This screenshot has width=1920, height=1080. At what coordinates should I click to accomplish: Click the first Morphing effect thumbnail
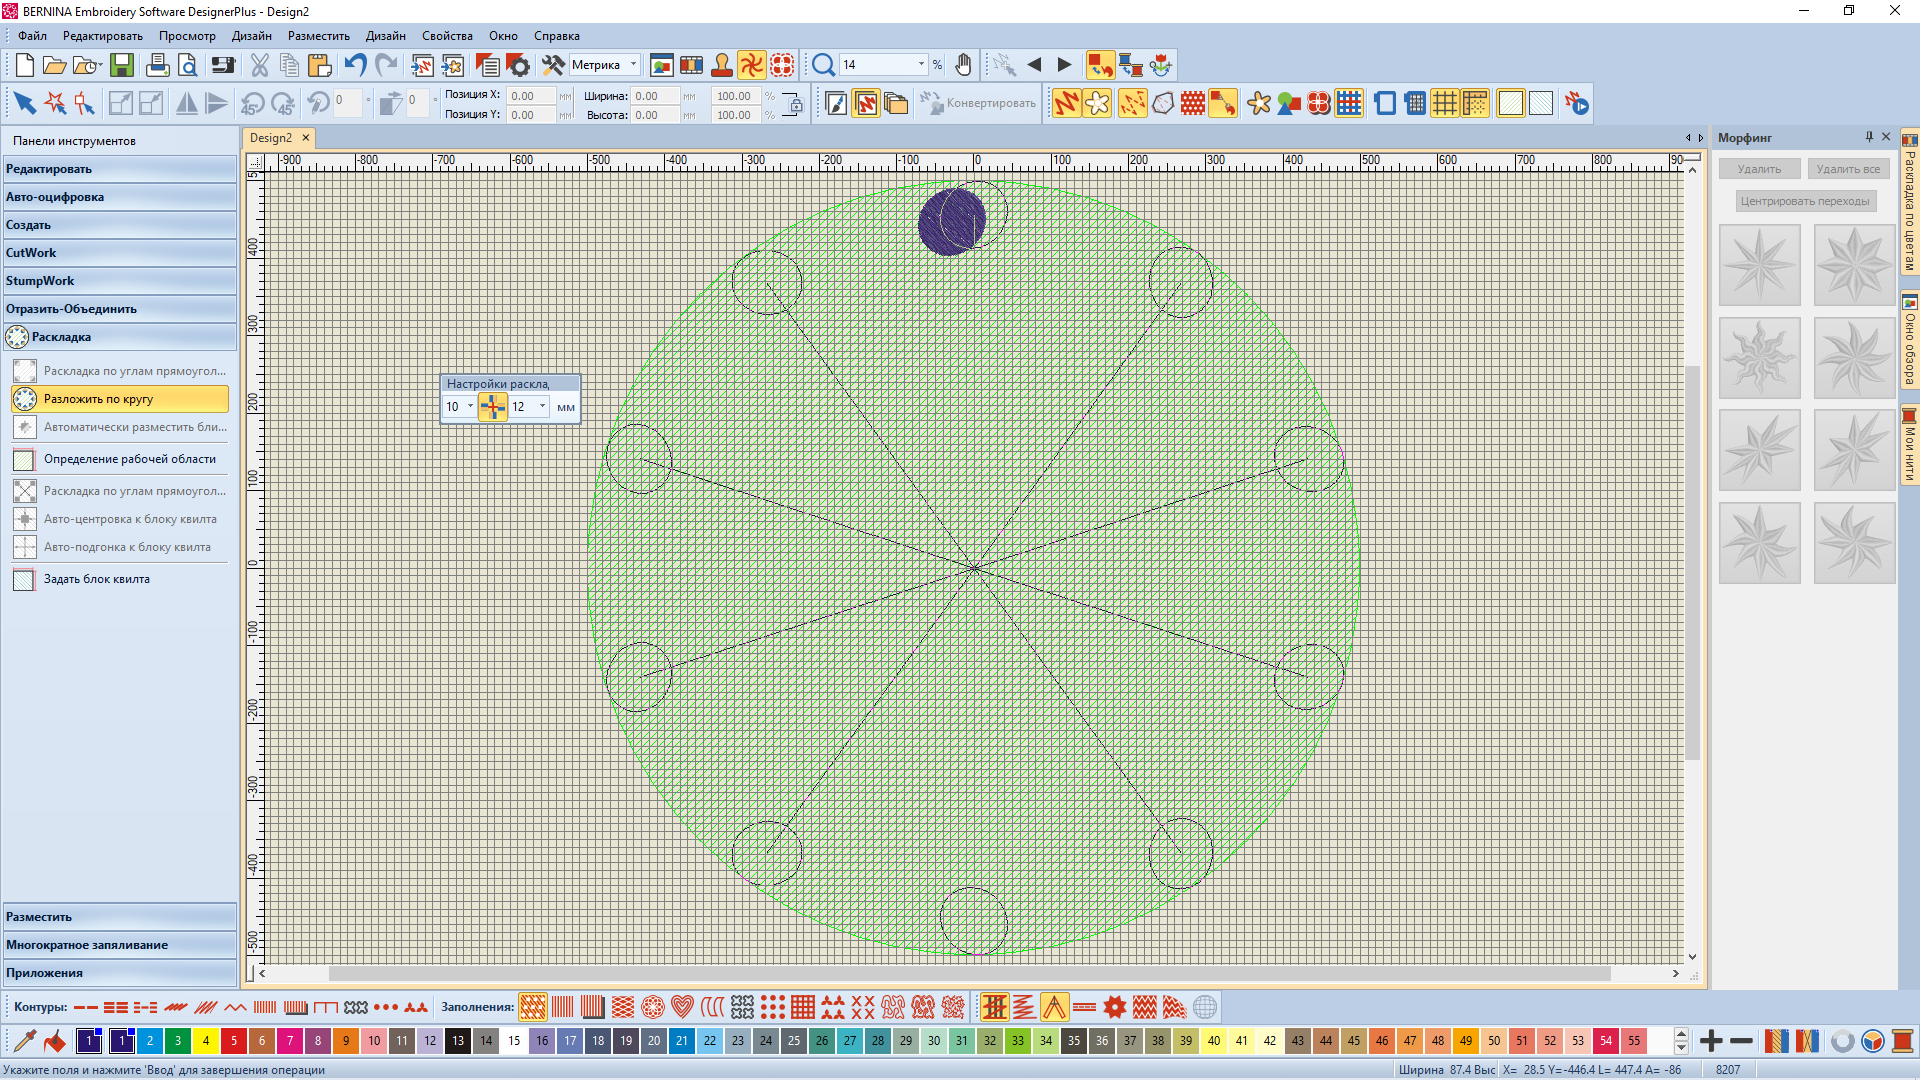[x=1759, y=265]
